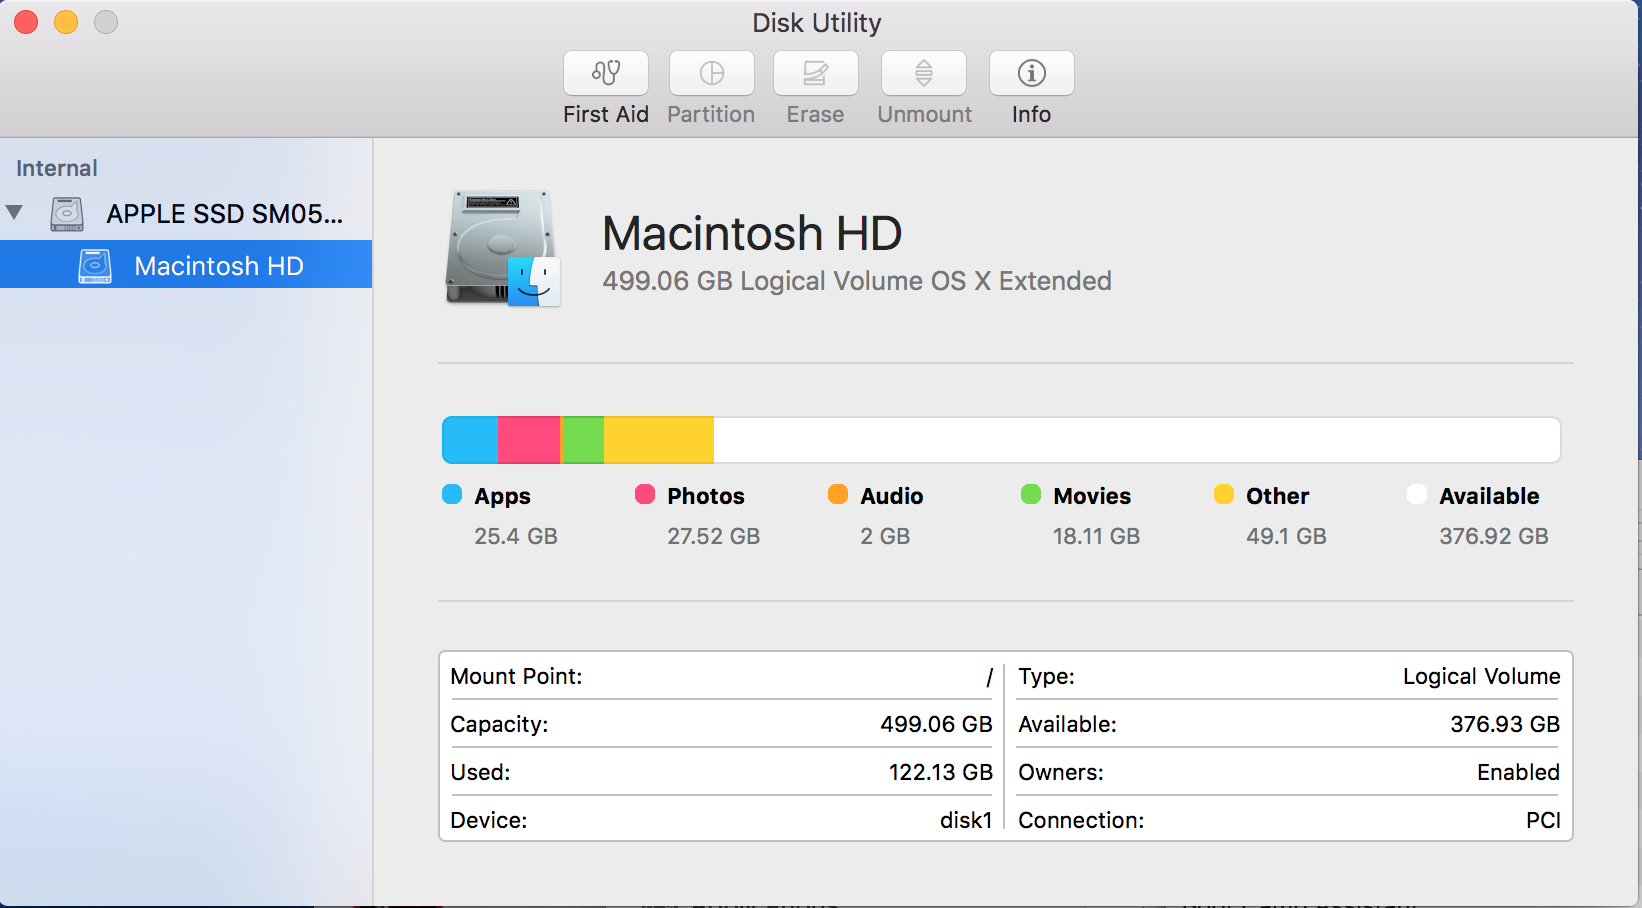
Task: Close the Disk Utility window
Action: pos(26,22)
